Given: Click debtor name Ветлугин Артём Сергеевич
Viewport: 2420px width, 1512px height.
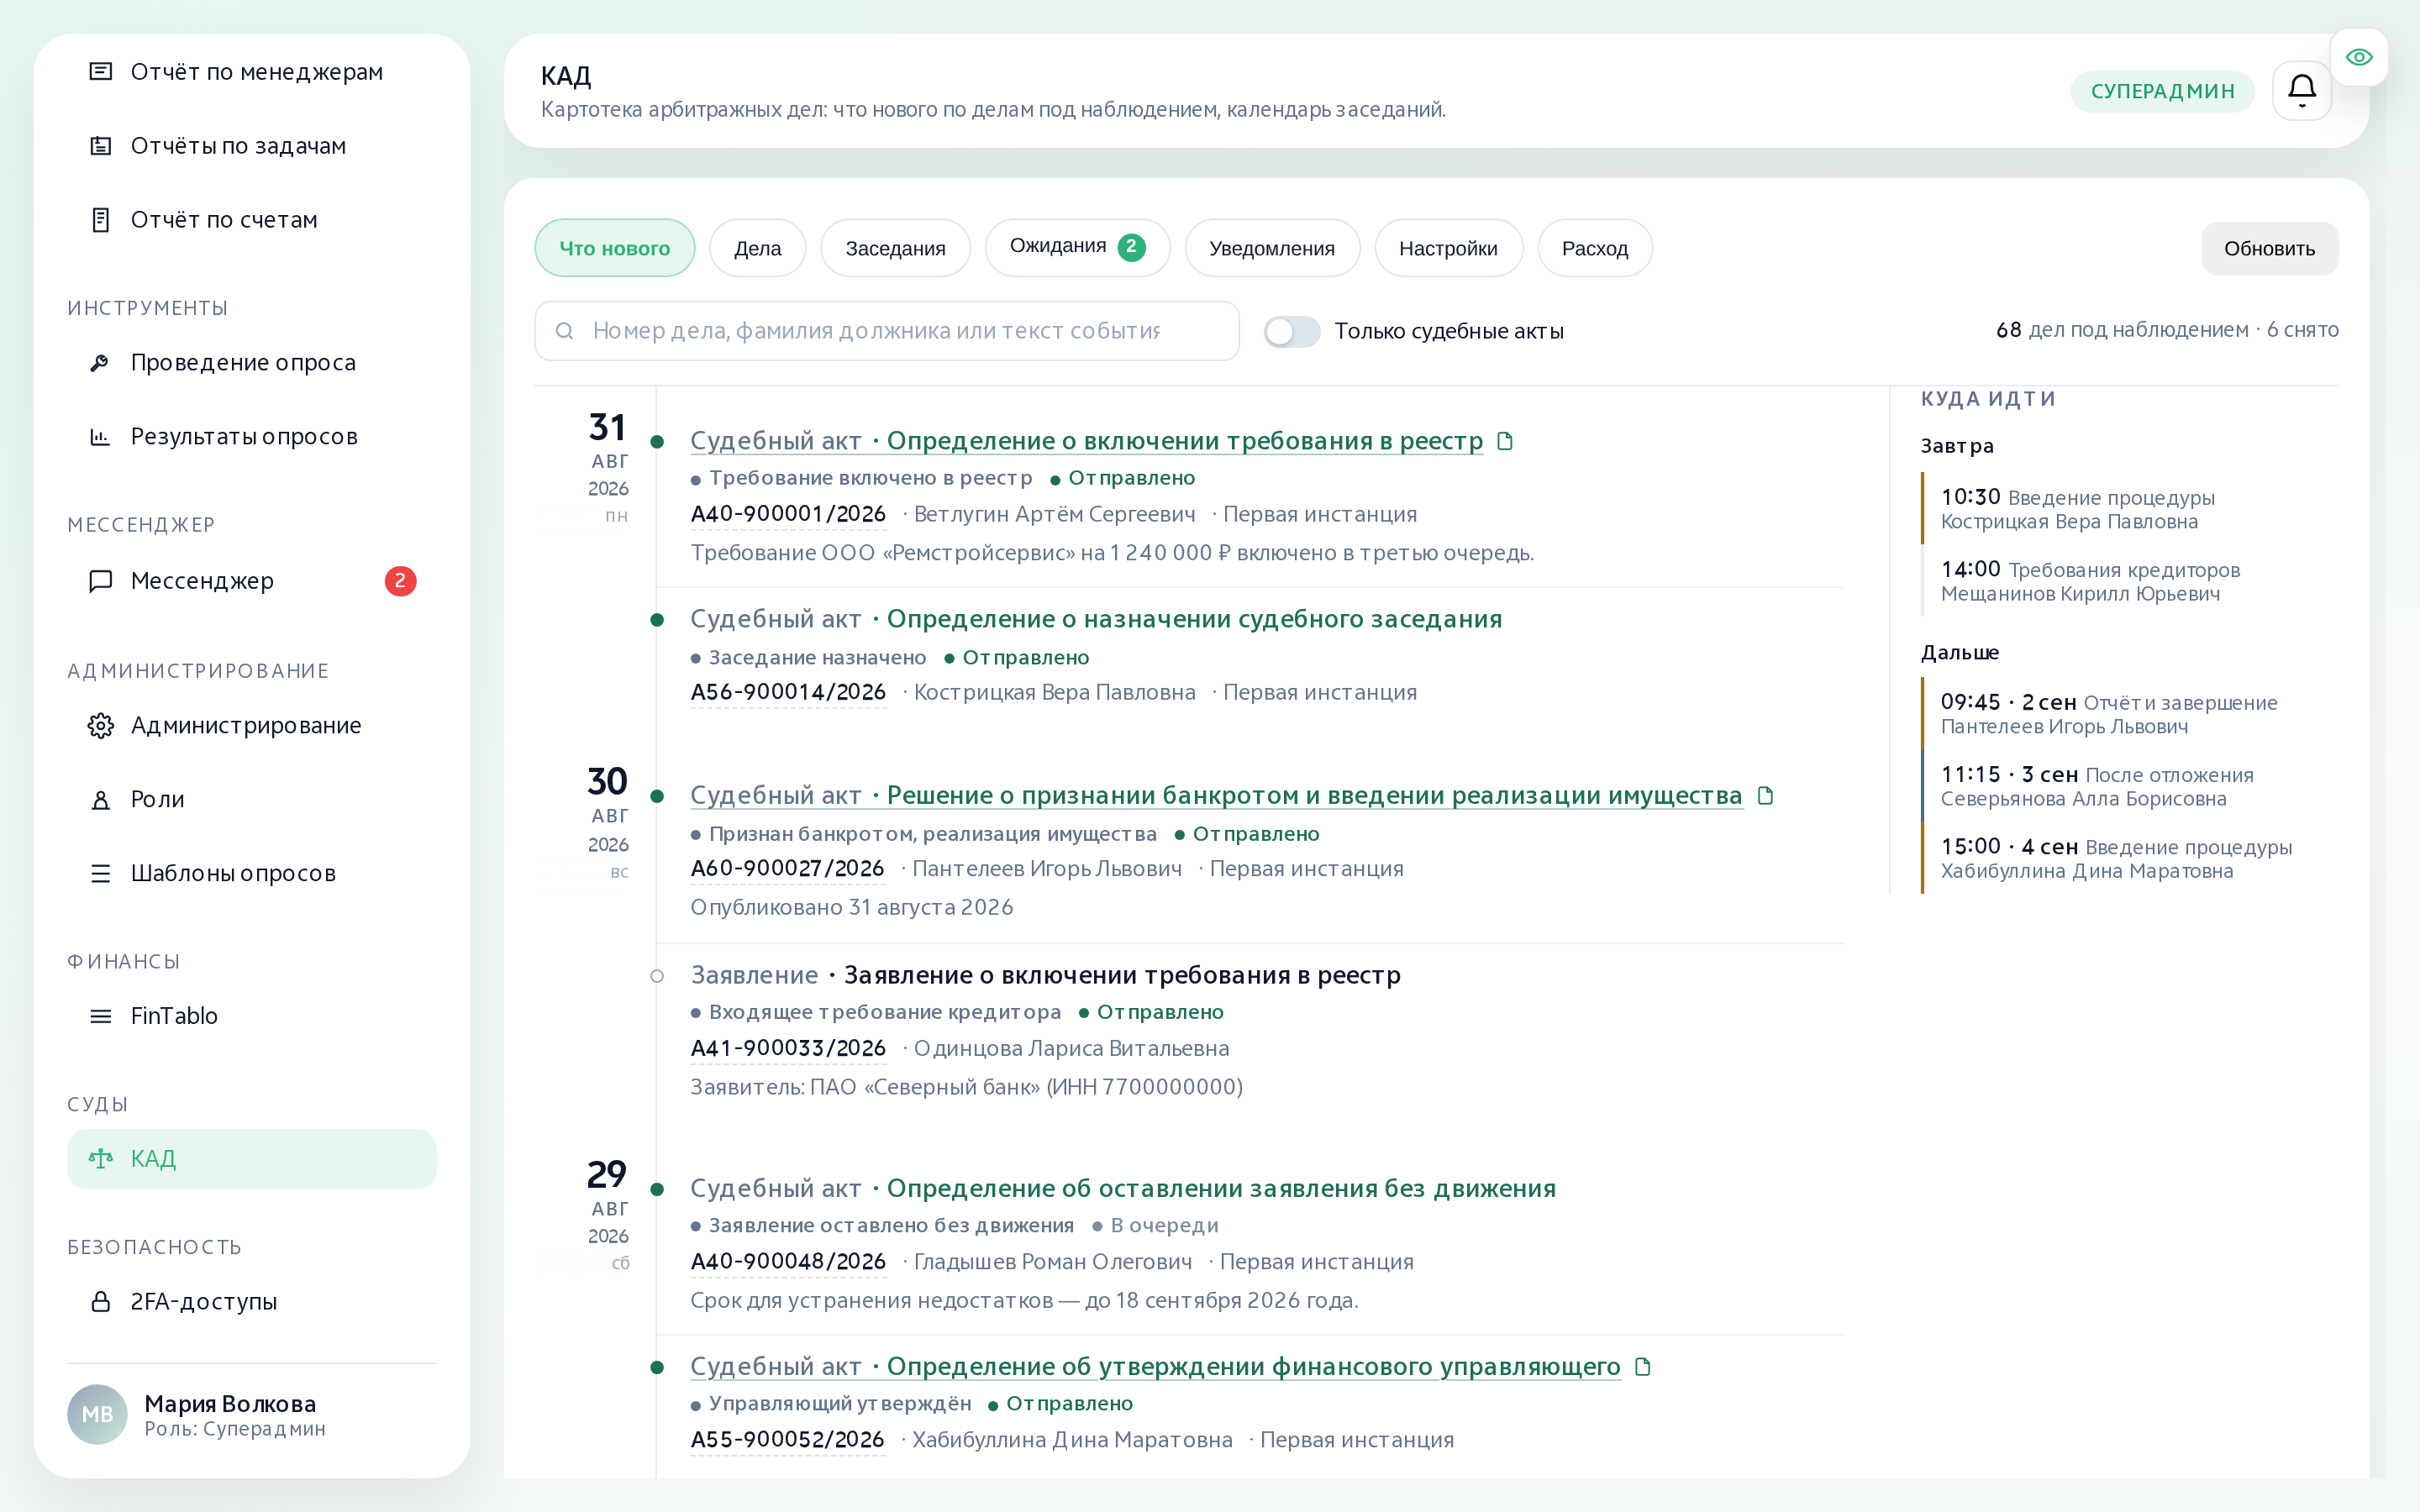Looking at the screenshot, I should coord(1054,514).
